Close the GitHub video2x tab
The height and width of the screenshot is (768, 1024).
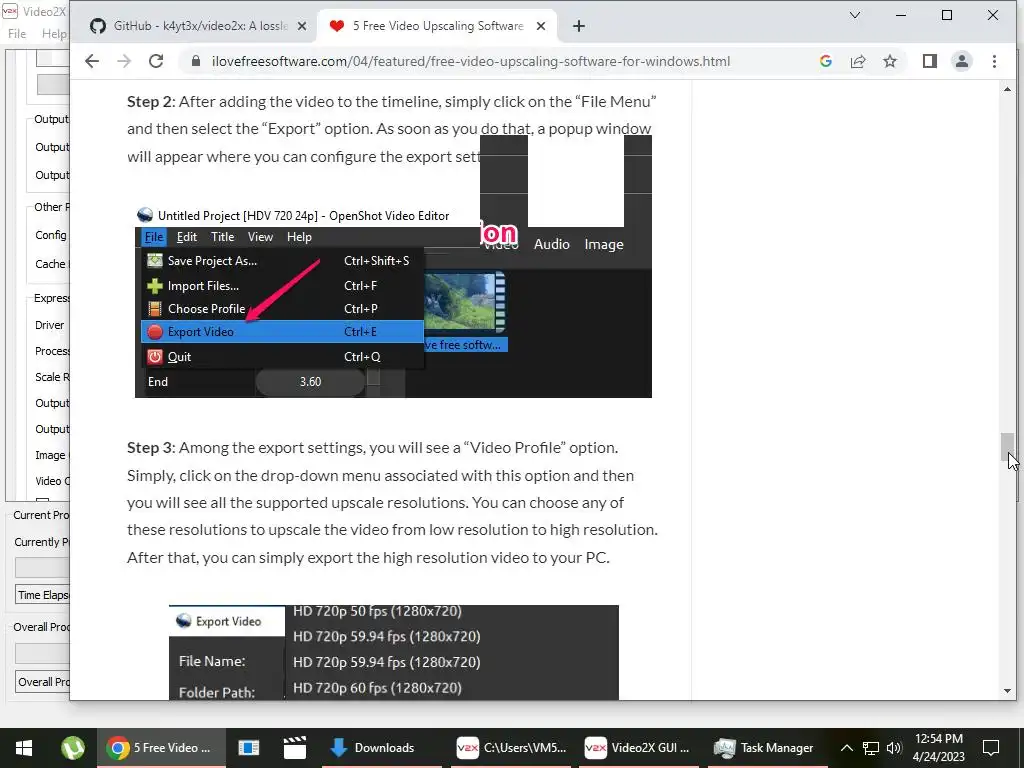[x=302, y=26]
